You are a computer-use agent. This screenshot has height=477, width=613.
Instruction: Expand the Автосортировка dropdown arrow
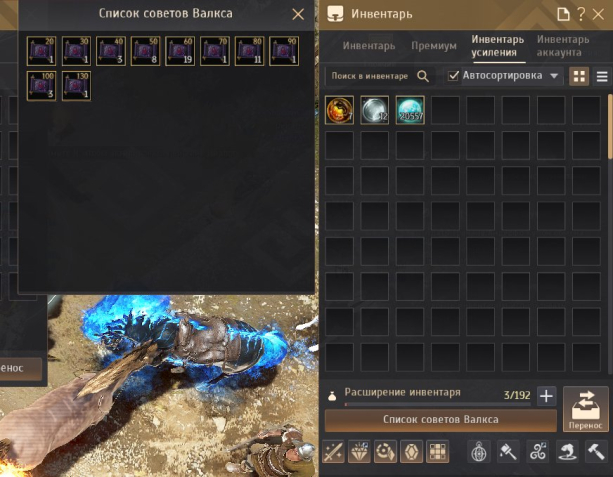[x=554, y=76]
